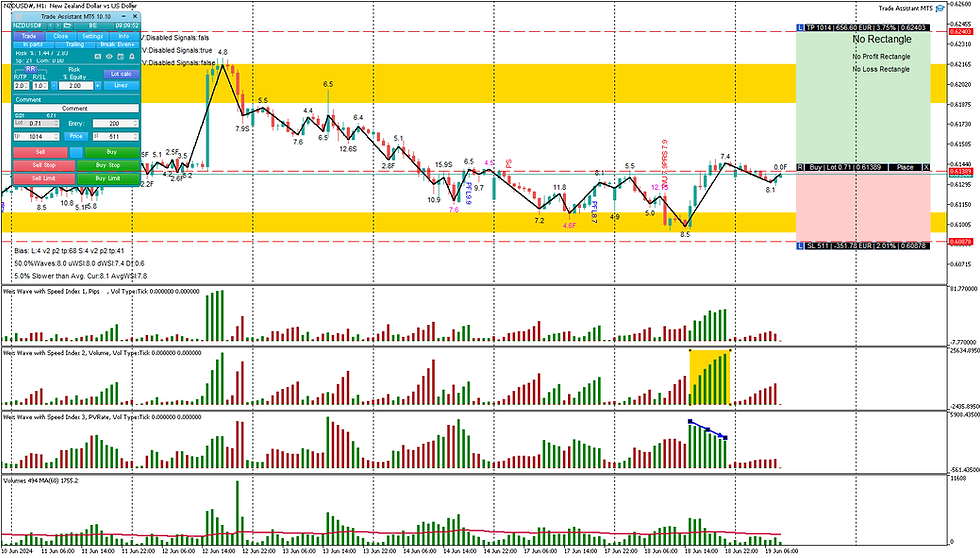
Task: Click the red Sell button
Action: point(40,152)
